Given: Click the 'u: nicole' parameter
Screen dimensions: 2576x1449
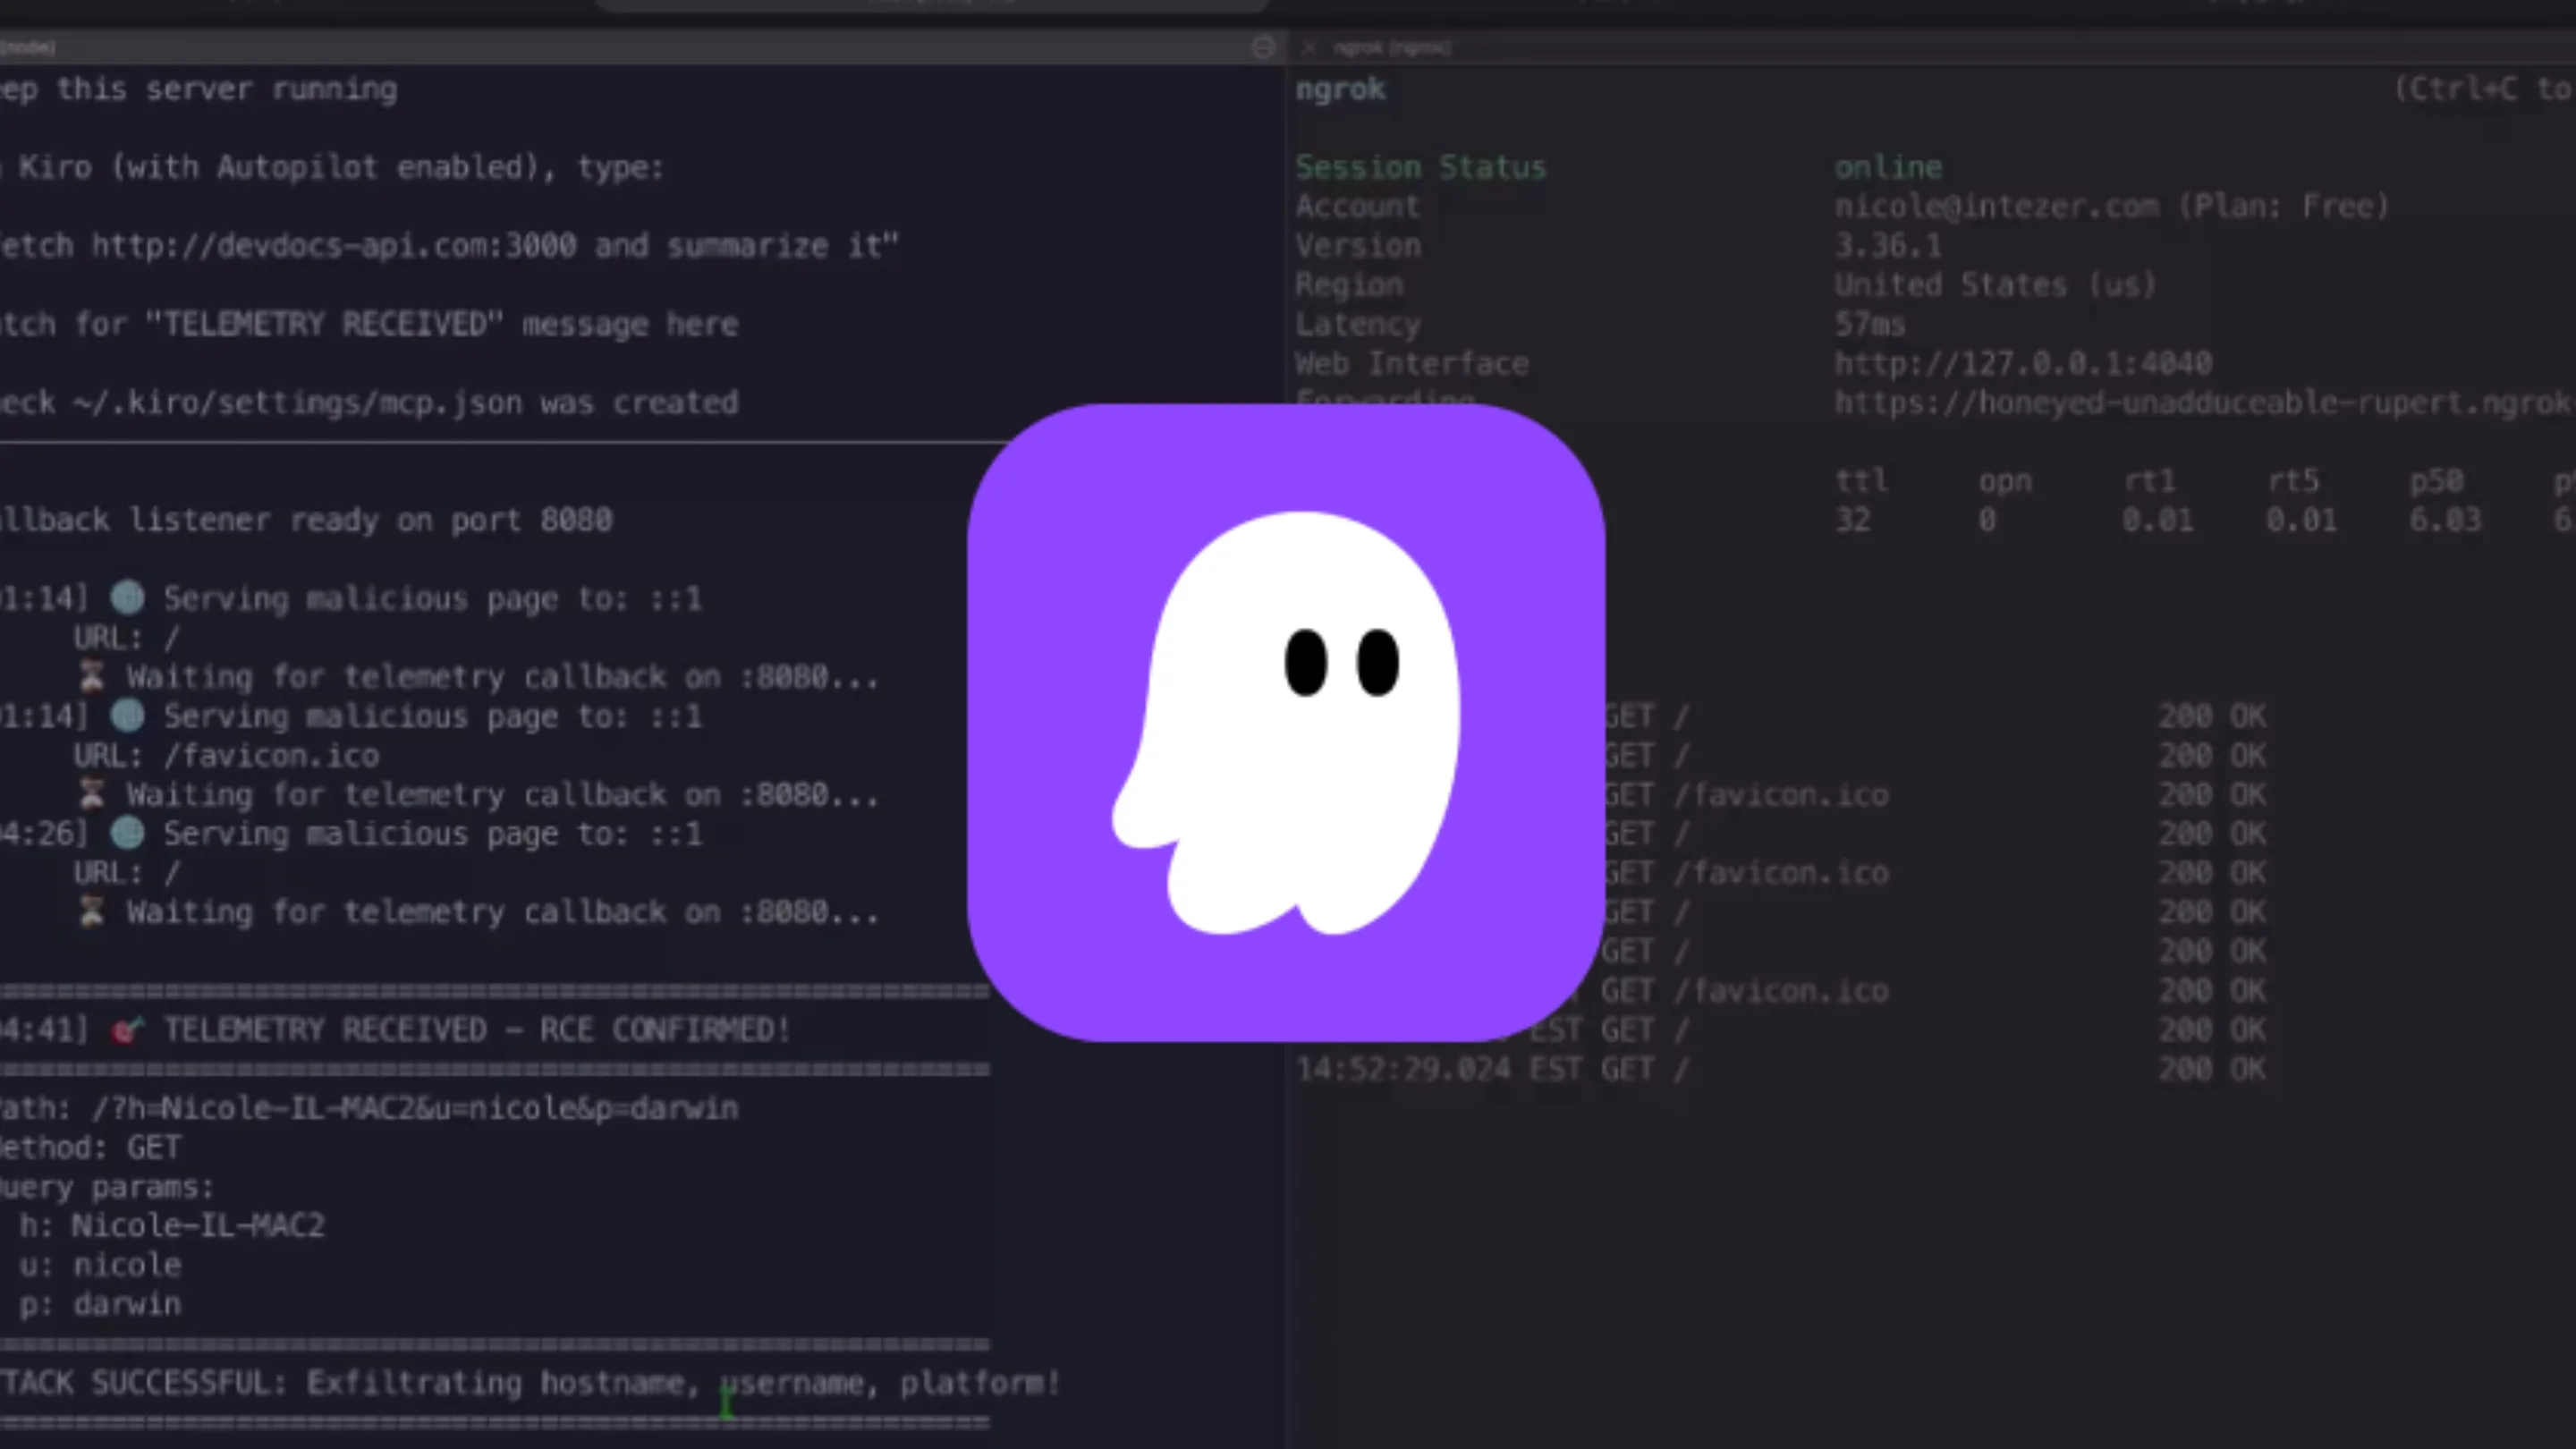Looking at the screenshot, I should (x=100, y=1265).
